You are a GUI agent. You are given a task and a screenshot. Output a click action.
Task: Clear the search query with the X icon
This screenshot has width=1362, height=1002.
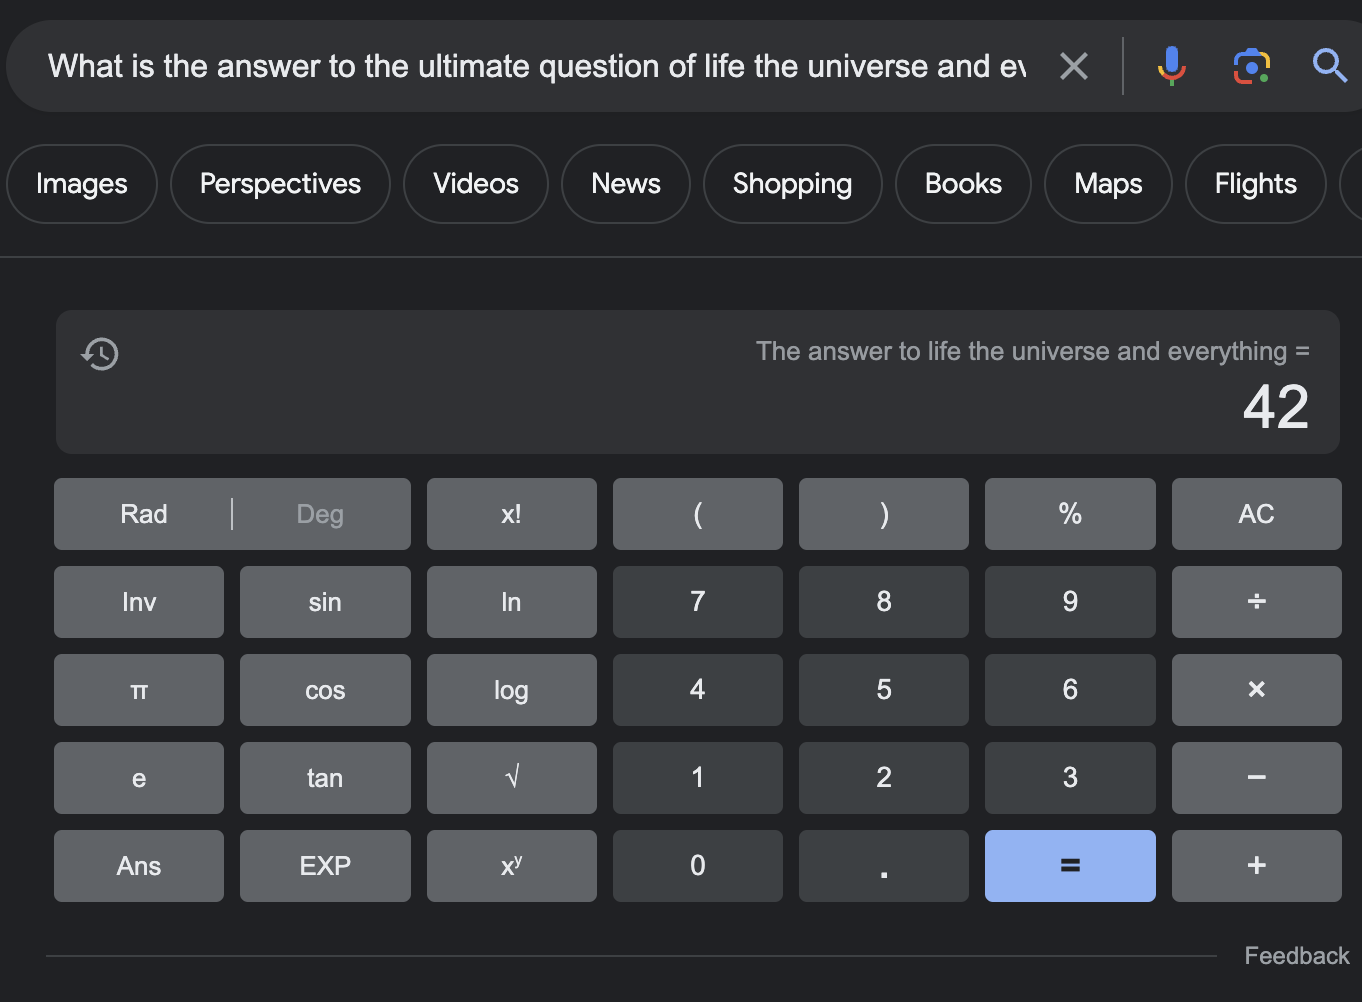[1074, 66]
